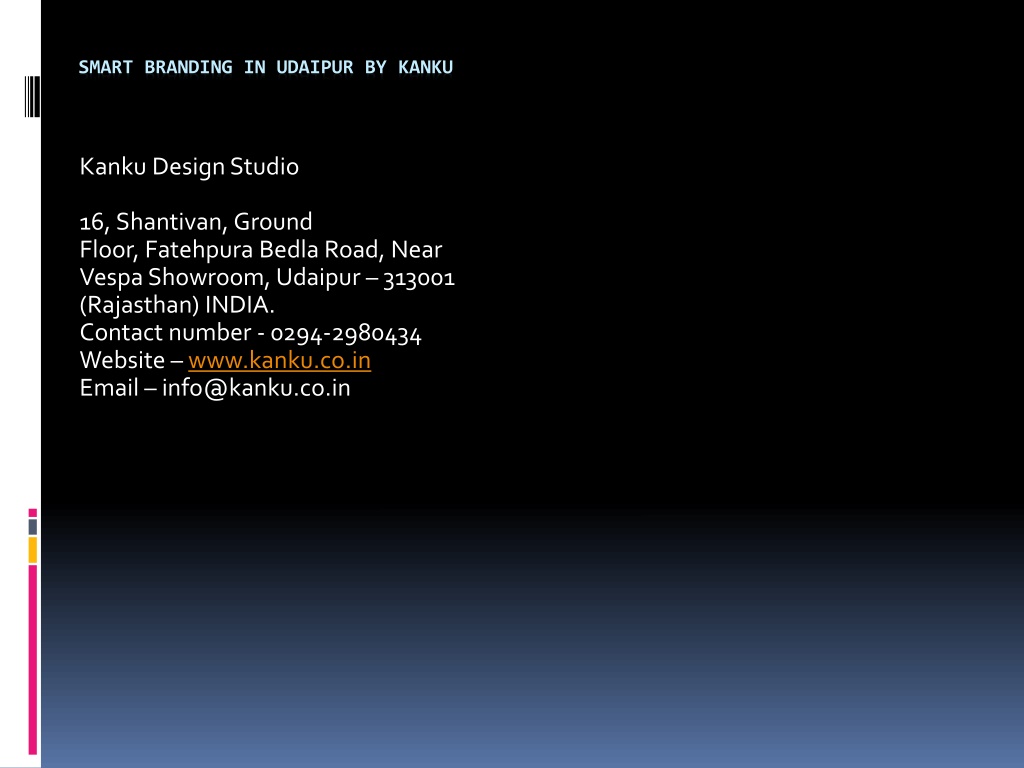Click the 'Floor, Fatehpura Bedla Road, Near' line
This screenshot has height=768, width=1024.
coord(261,250)
